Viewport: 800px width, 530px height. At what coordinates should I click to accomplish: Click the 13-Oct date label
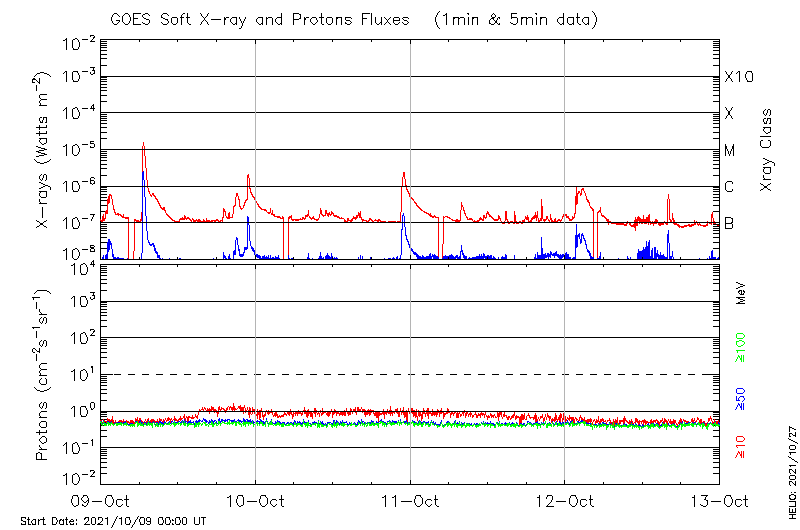(x=719, y=501)
